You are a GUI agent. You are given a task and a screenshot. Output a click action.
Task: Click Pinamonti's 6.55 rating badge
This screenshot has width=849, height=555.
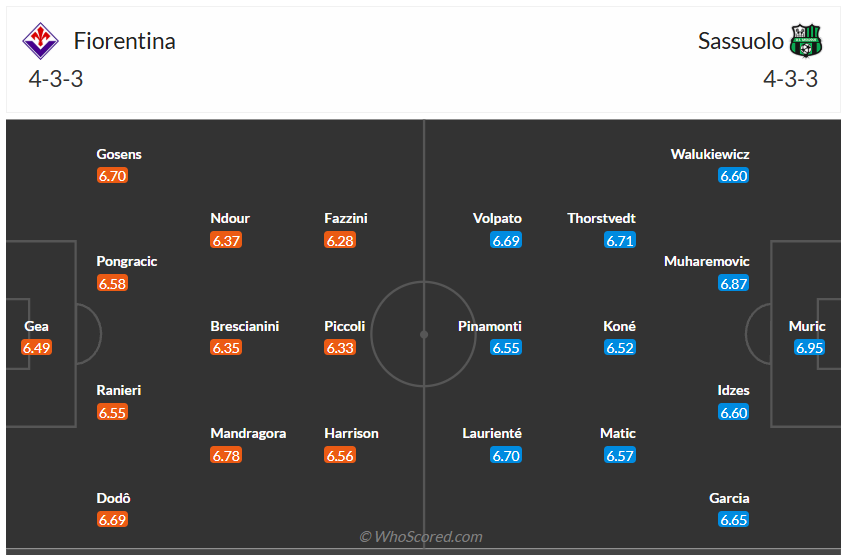tap(506, 348)
